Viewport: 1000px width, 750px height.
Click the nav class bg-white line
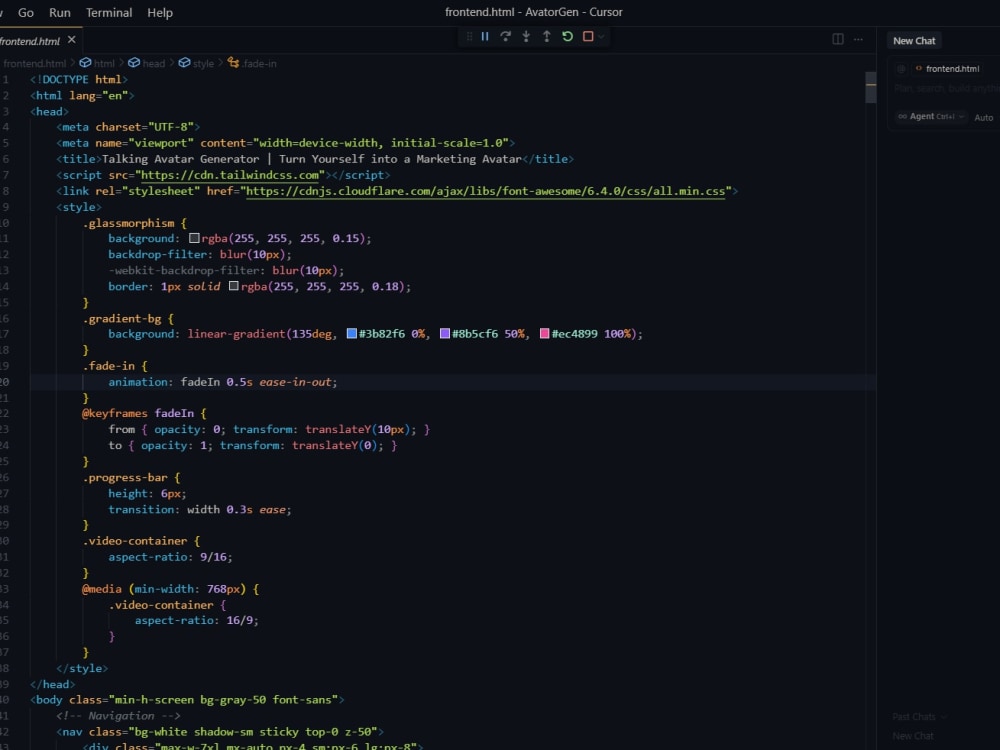(x=220, y=732)
